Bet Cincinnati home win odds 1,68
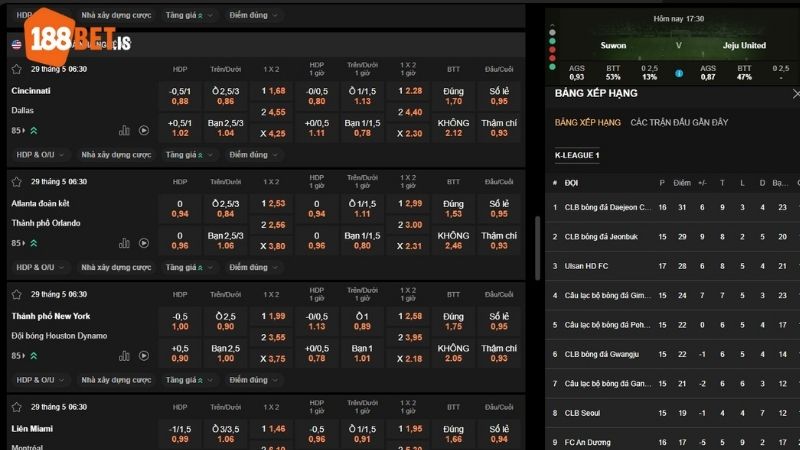The width and height of the screenshot is (800, 450). click(x=272, y=91)
